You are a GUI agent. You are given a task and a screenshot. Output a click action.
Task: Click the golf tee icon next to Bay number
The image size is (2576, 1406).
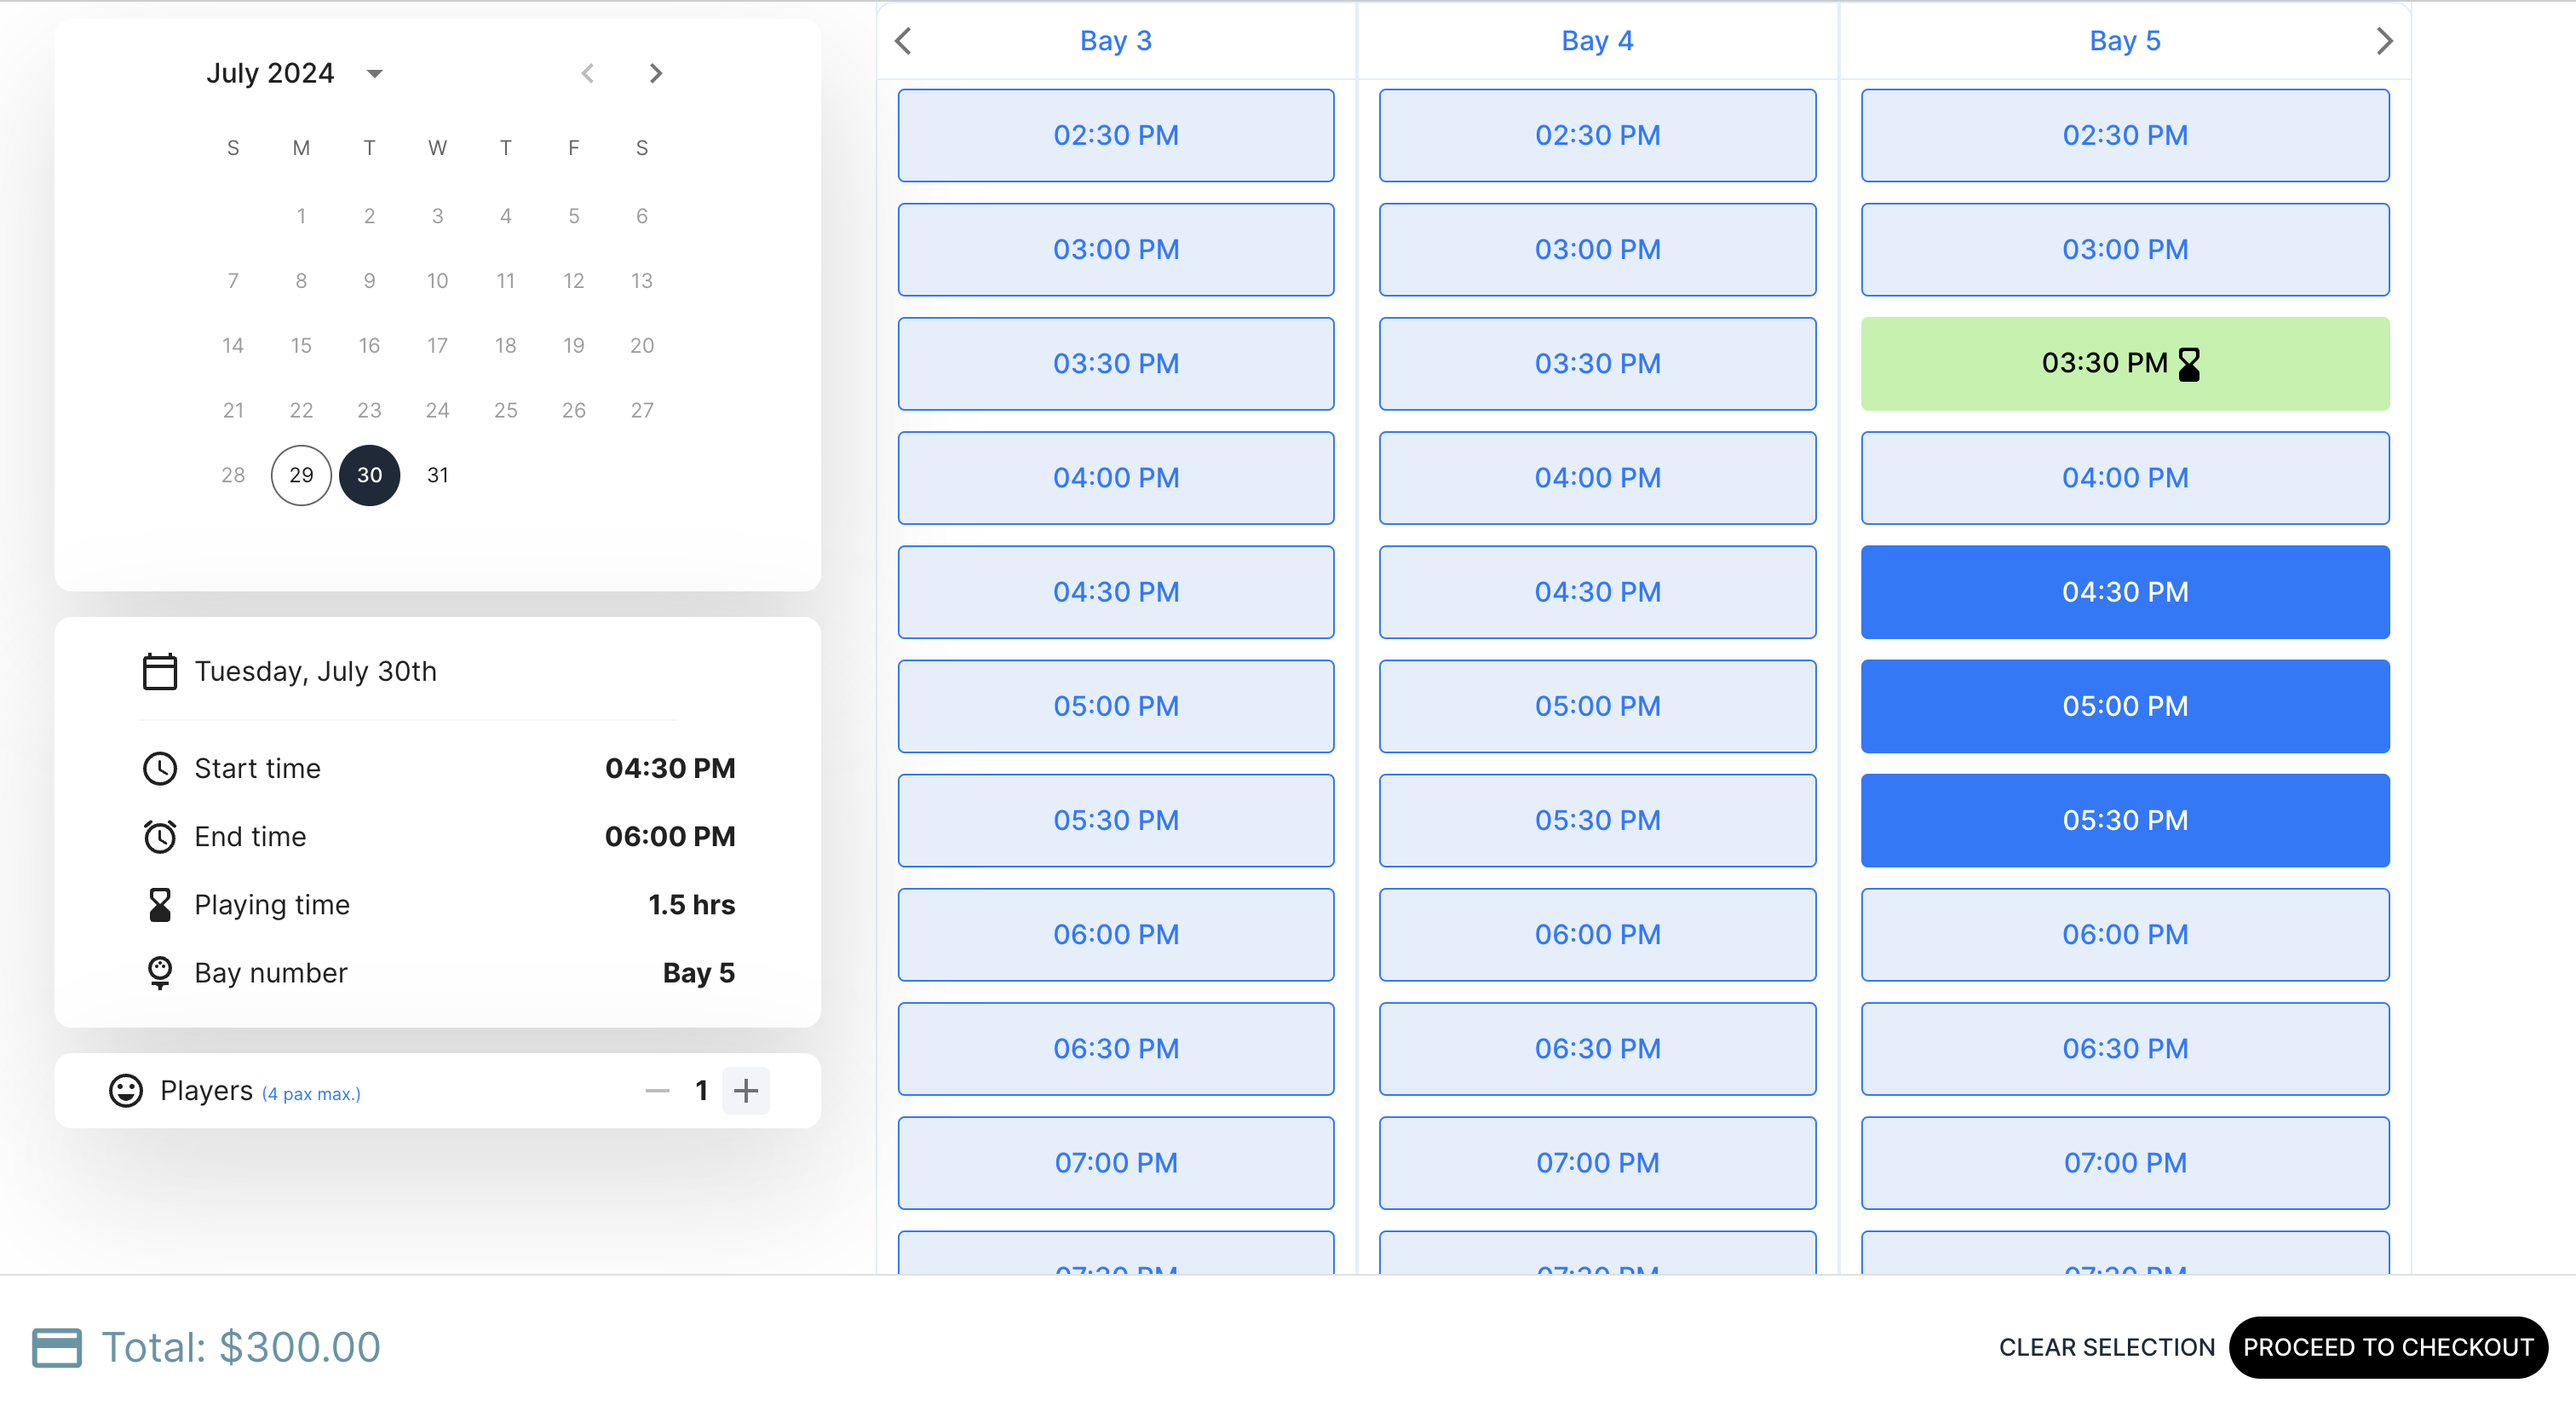pos(160,971)
